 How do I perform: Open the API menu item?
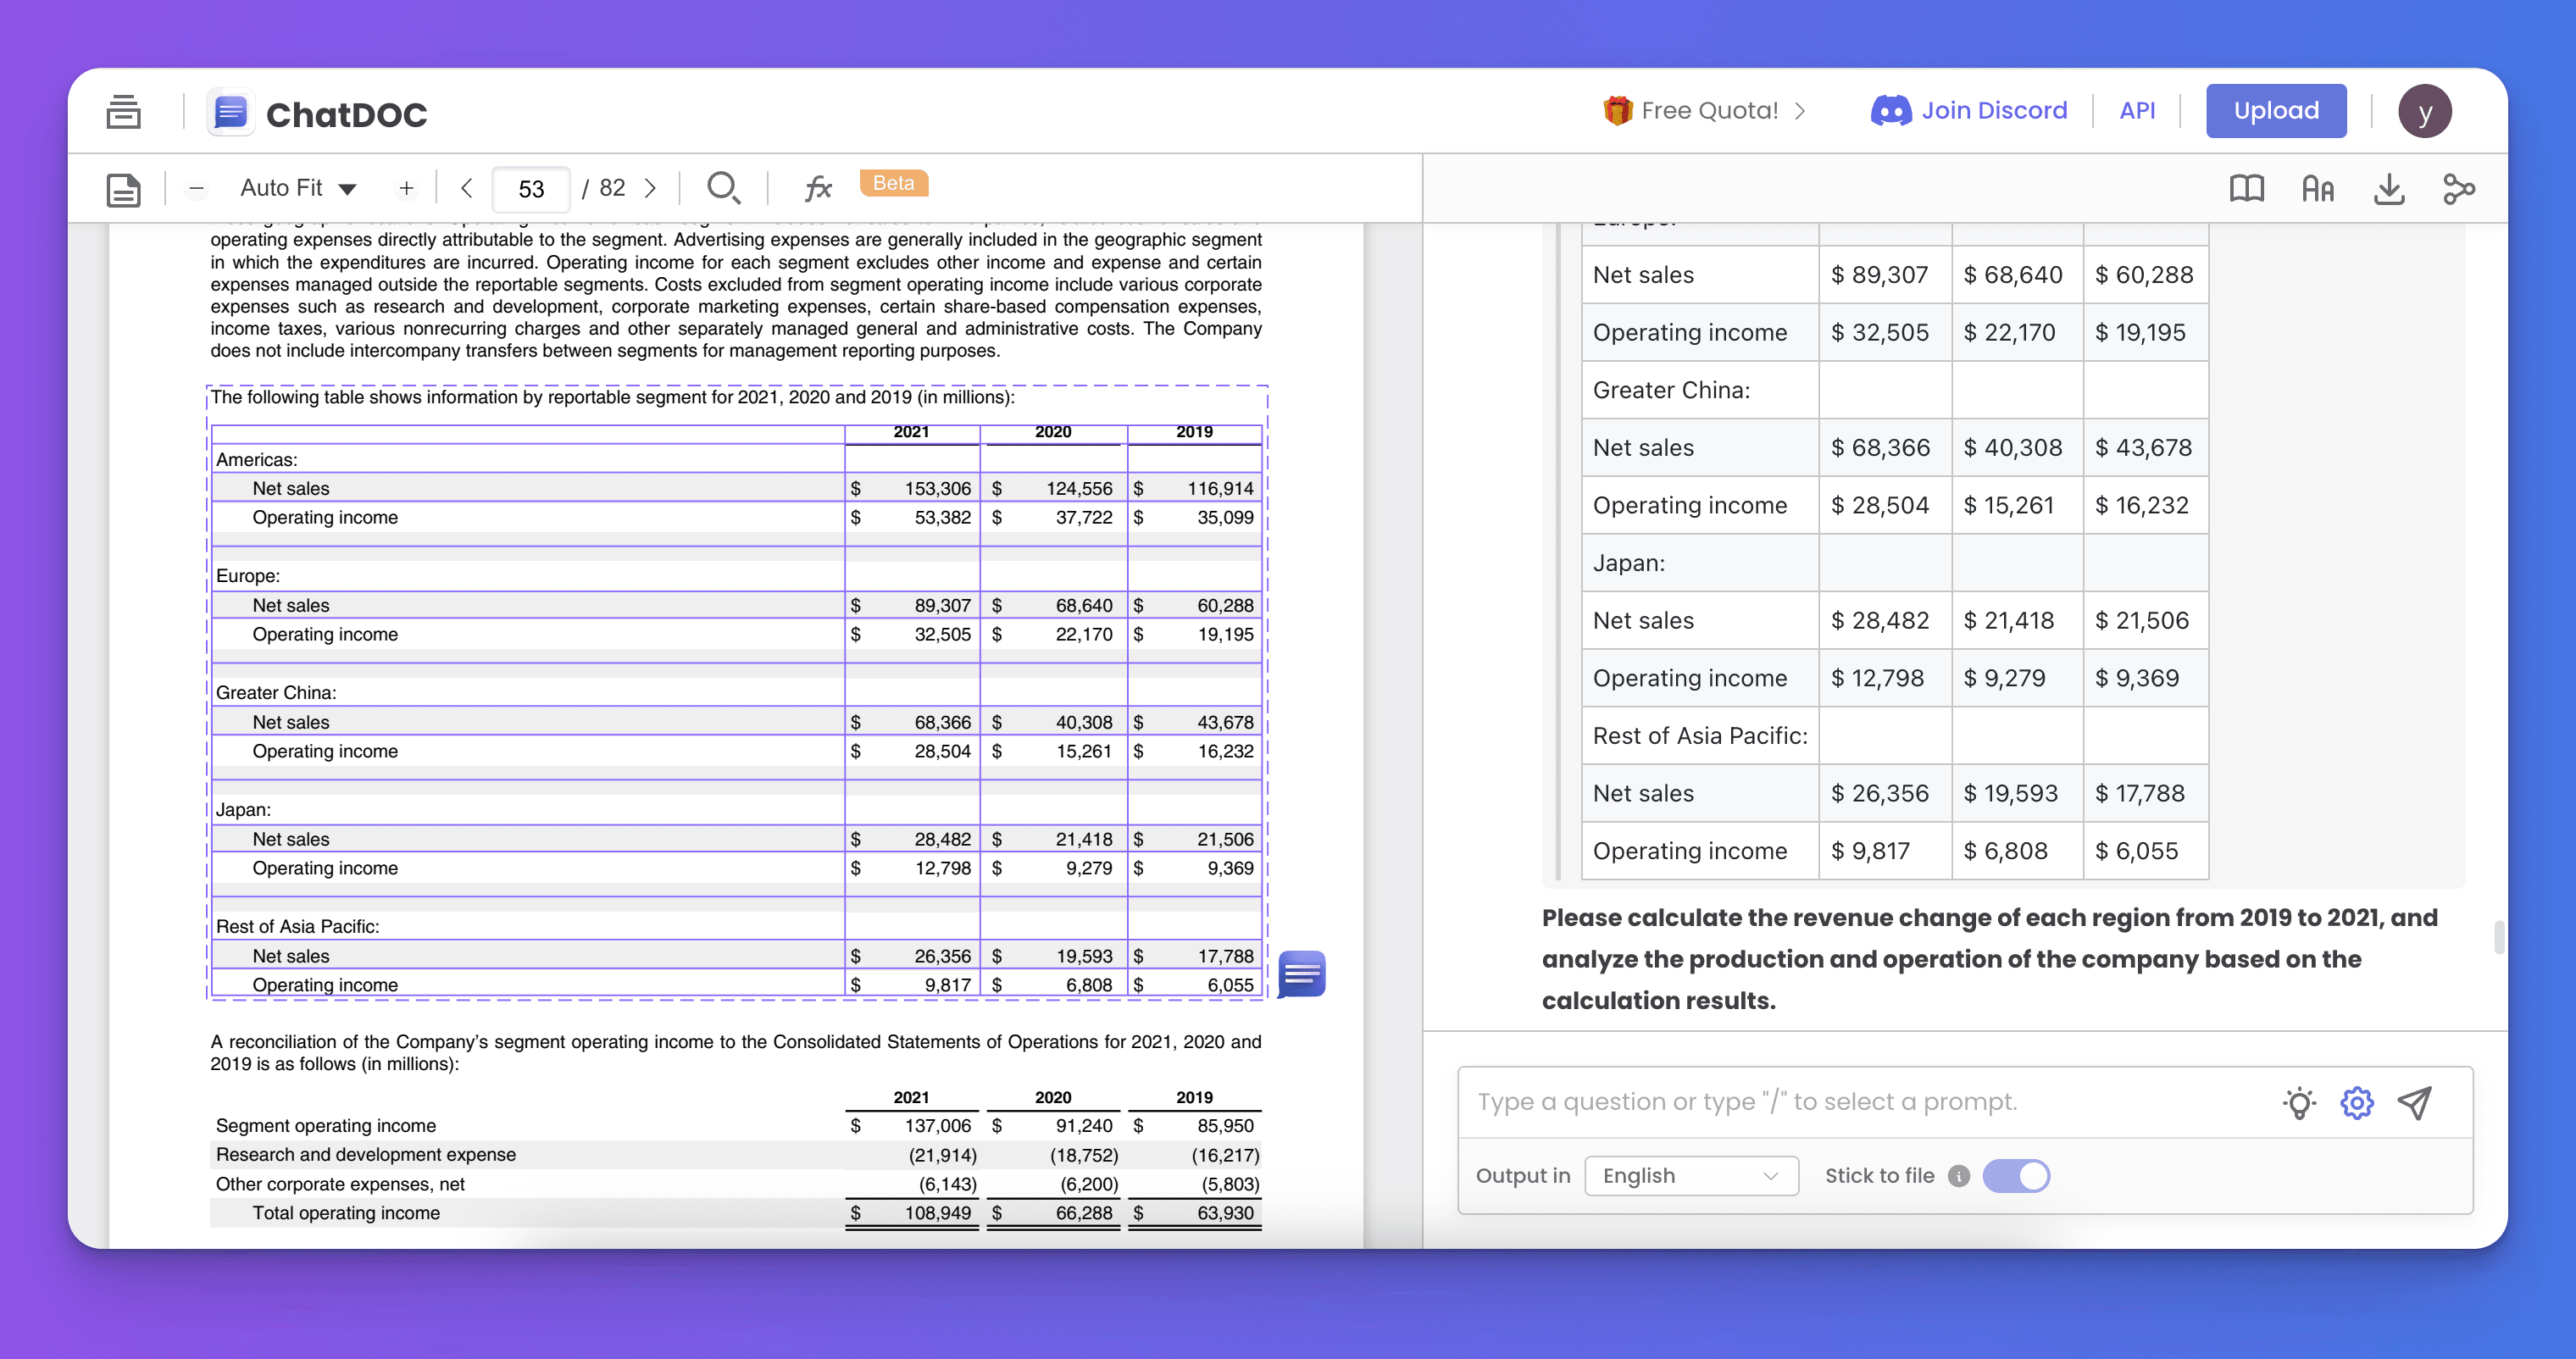[2136, 111]
